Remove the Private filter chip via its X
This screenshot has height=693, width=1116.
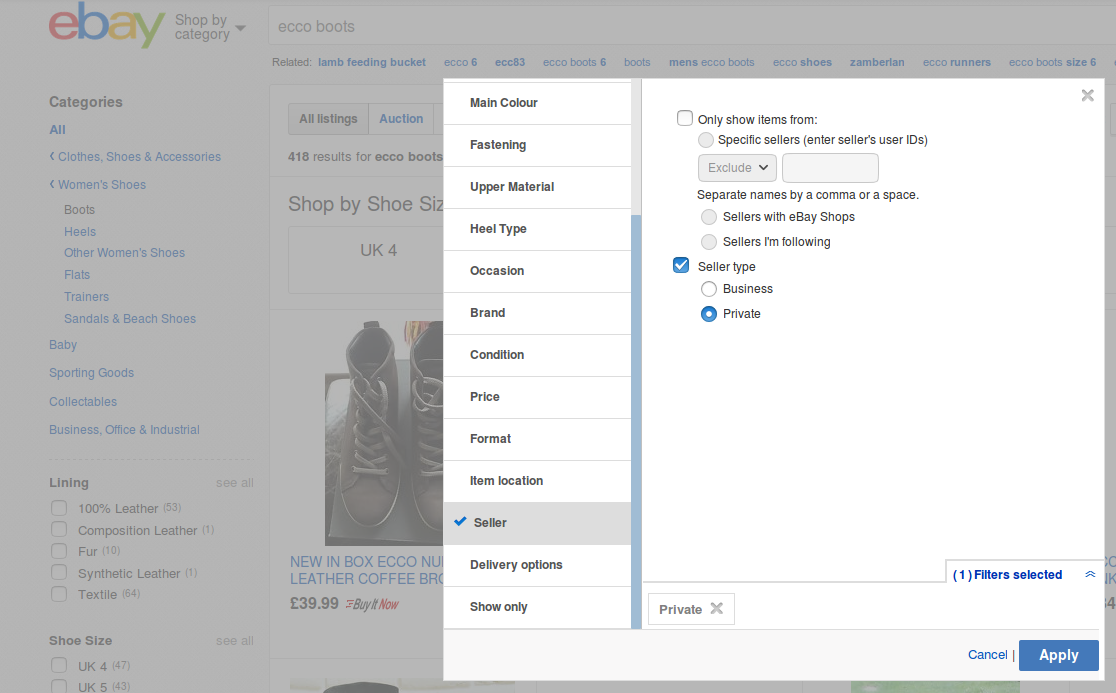click(x=717, y=608)
